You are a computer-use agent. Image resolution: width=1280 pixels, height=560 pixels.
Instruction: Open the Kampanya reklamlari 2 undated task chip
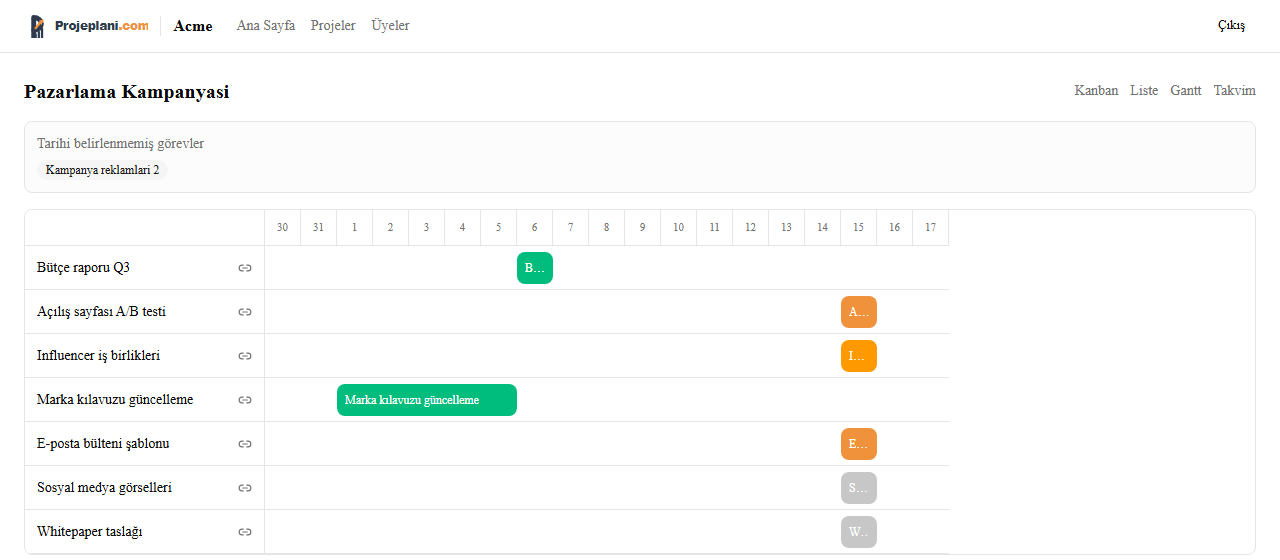tap(102, 170)
